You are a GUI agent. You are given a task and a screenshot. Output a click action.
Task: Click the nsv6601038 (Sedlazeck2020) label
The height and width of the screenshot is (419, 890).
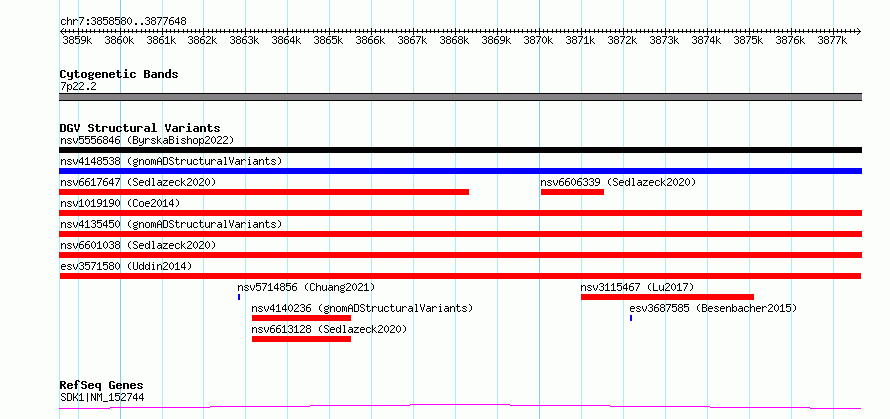(x=138, y=245)
